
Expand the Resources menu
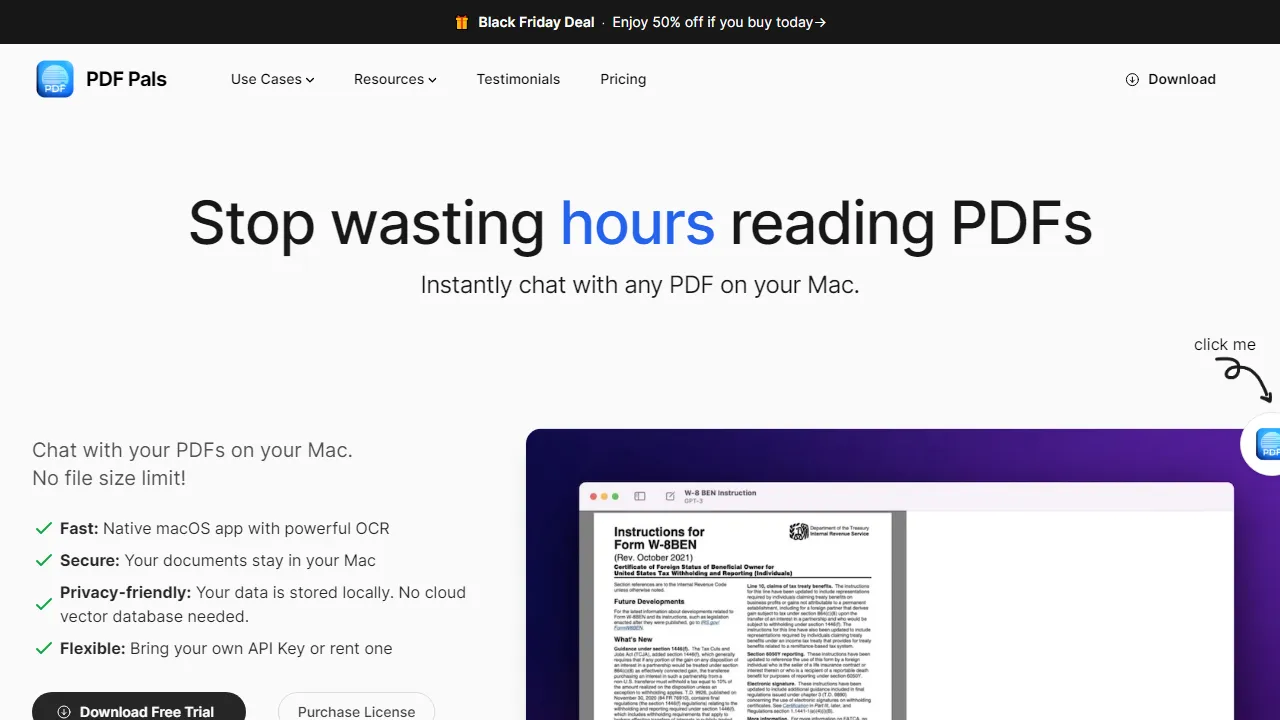point(395,79)
